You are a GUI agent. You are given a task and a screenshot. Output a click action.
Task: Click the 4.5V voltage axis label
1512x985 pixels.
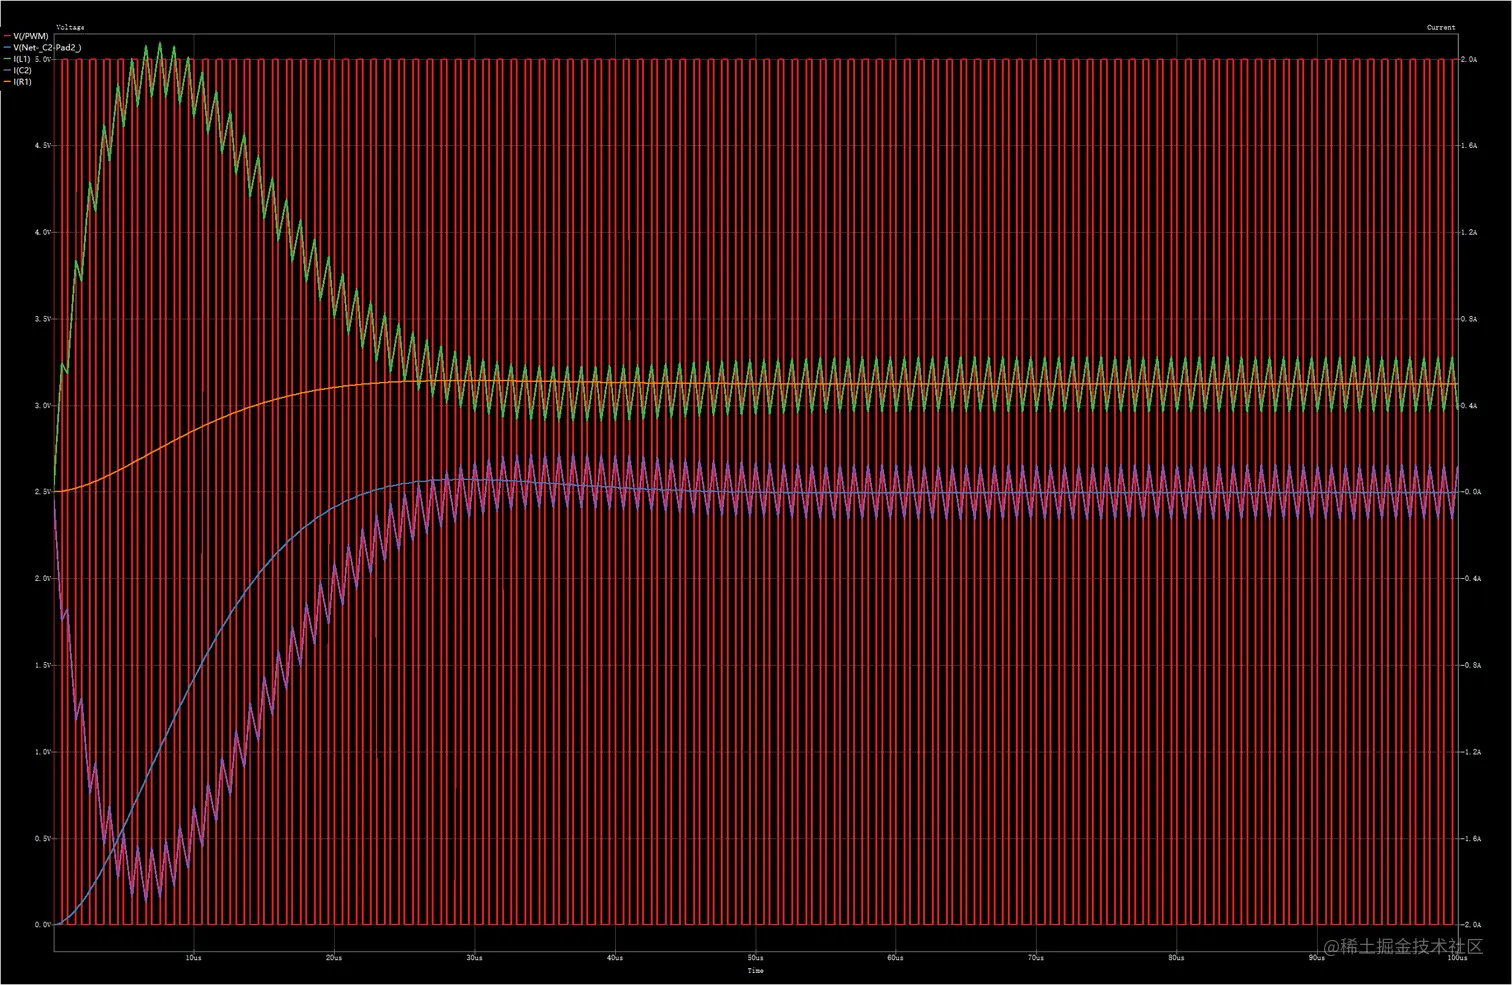(x=42, y=146)
